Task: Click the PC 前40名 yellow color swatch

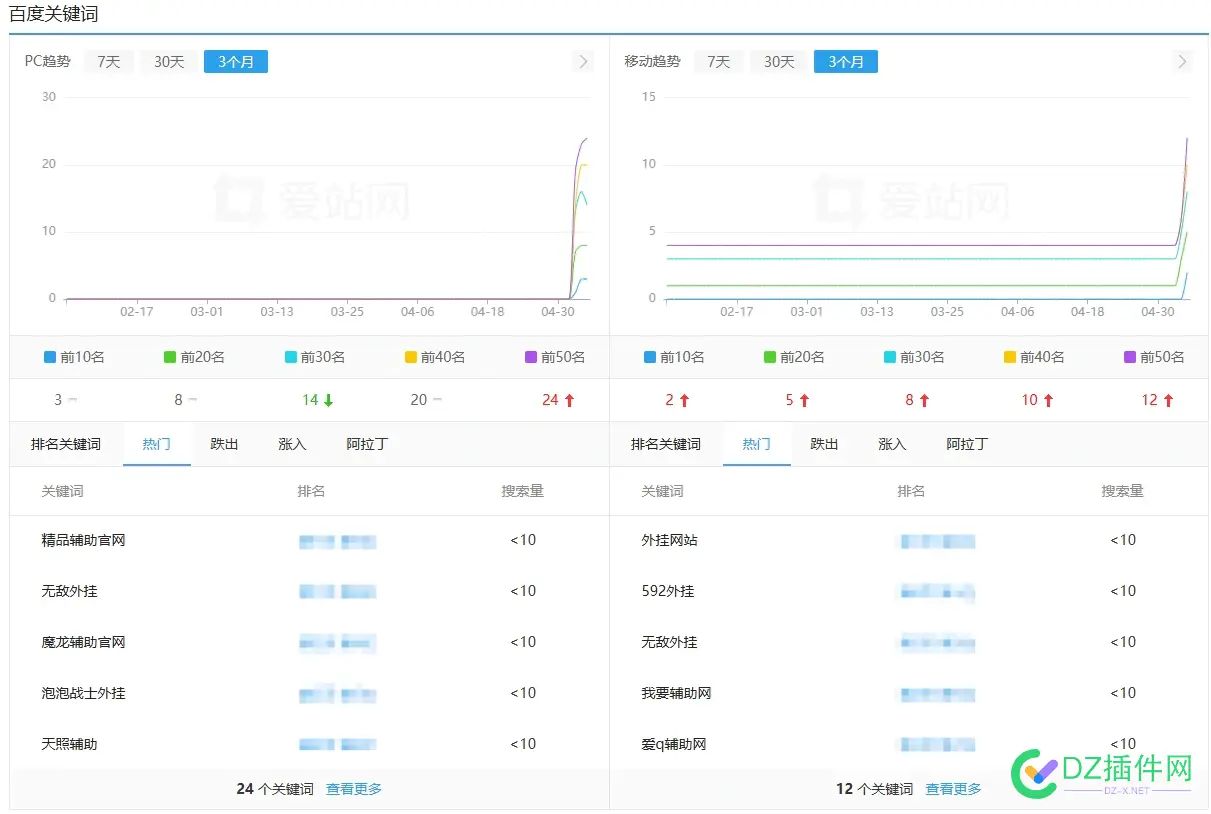Action: (x=411, y=357)
